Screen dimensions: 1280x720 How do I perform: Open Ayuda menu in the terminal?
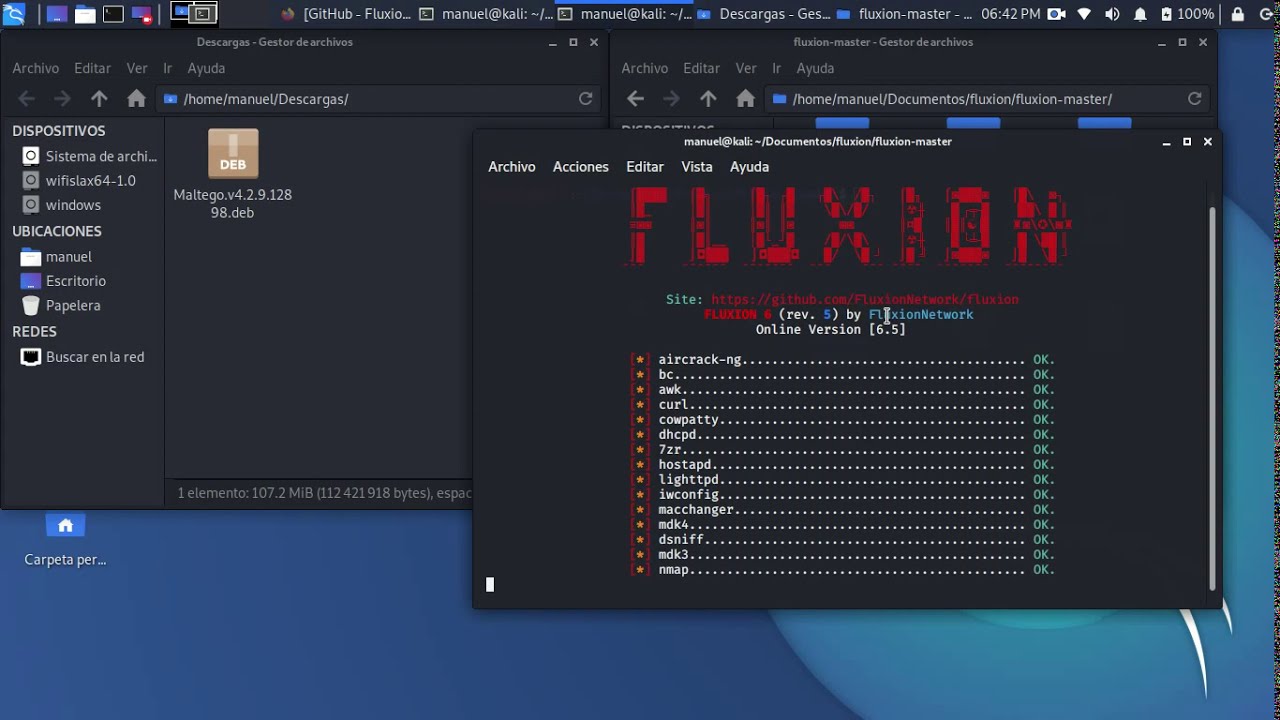(x=749, y=167)
